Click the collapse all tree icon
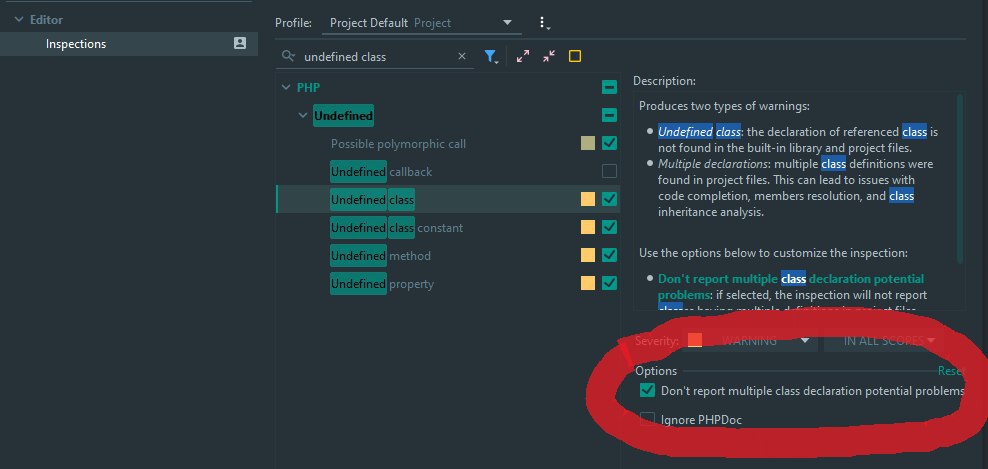 click(549, 57)
